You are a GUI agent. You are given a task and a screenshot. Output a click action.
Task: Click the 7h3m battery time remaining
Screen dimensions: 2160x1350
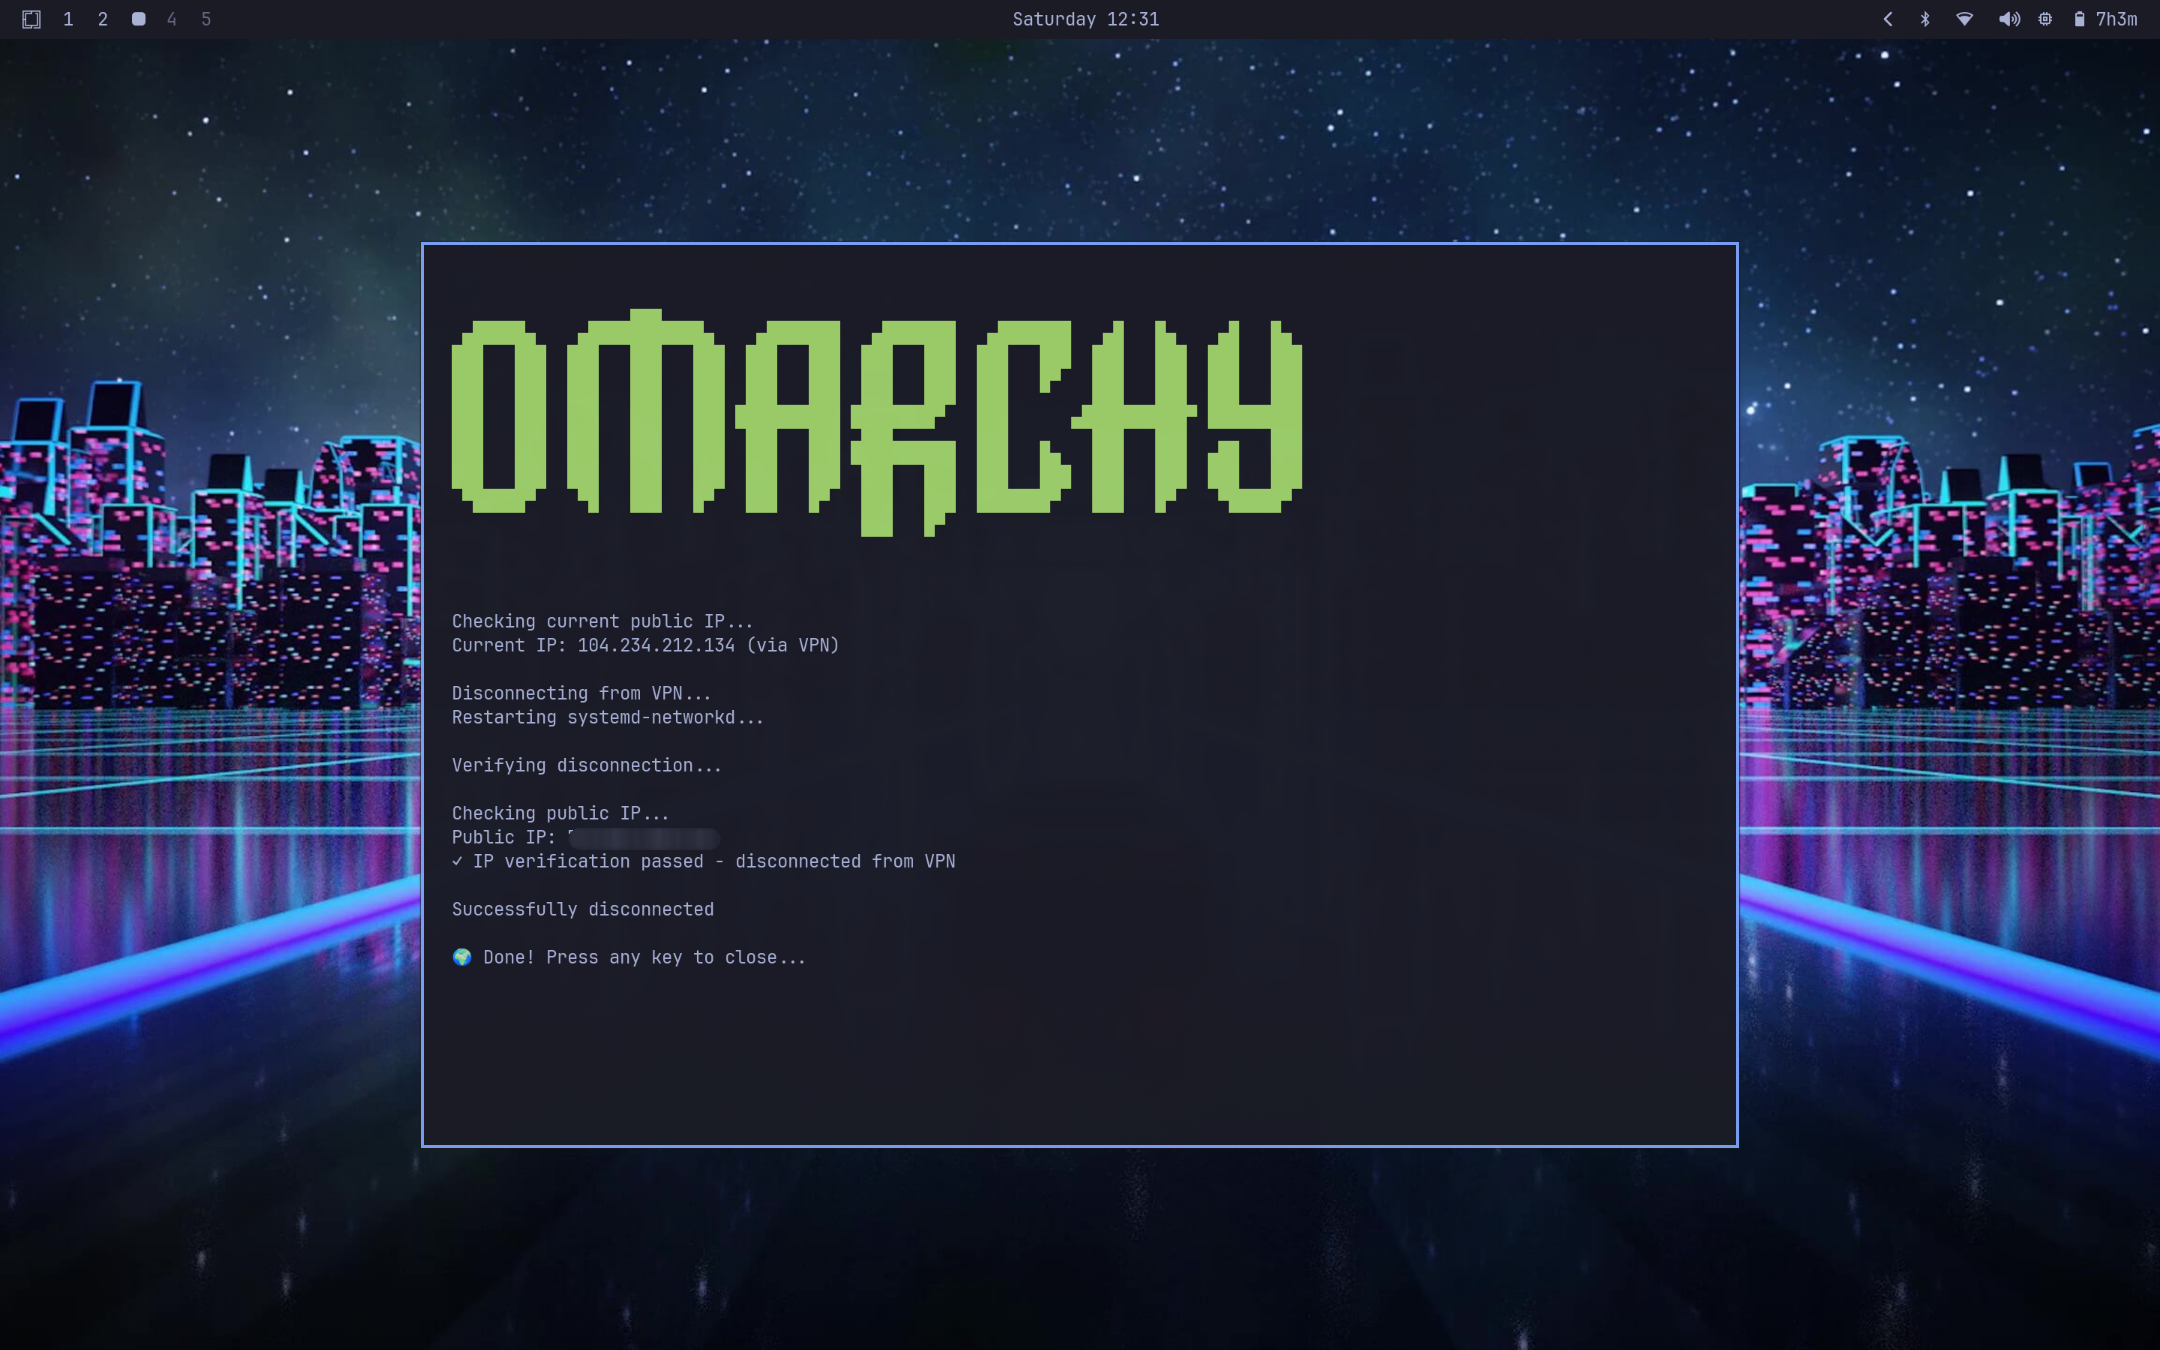click(x=2116, y=19)
